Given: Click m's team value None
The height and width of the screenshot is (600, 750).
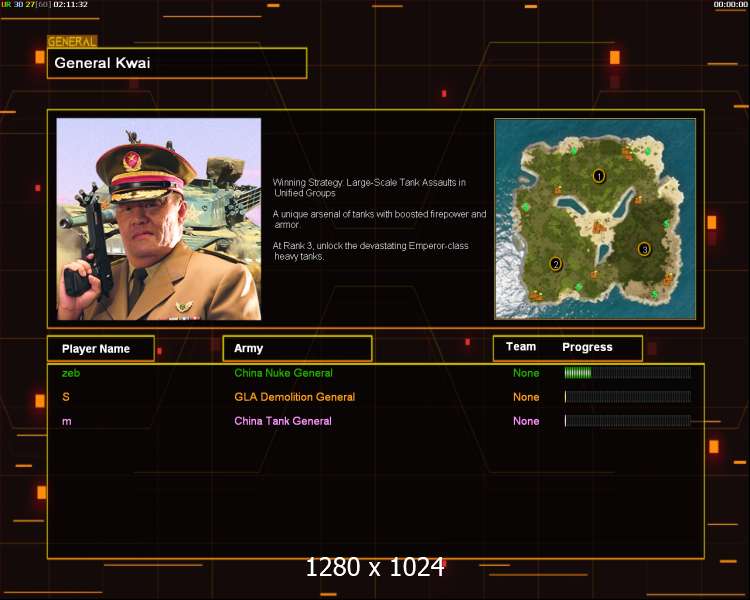Looking at the screenshot, I should [526, 421].
